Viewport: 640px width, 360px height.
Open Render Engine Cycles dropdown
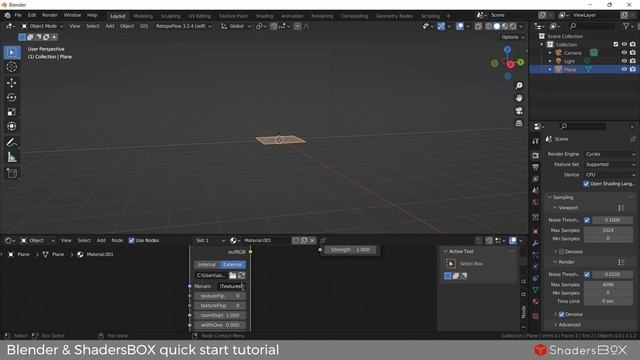pos(610,154)
